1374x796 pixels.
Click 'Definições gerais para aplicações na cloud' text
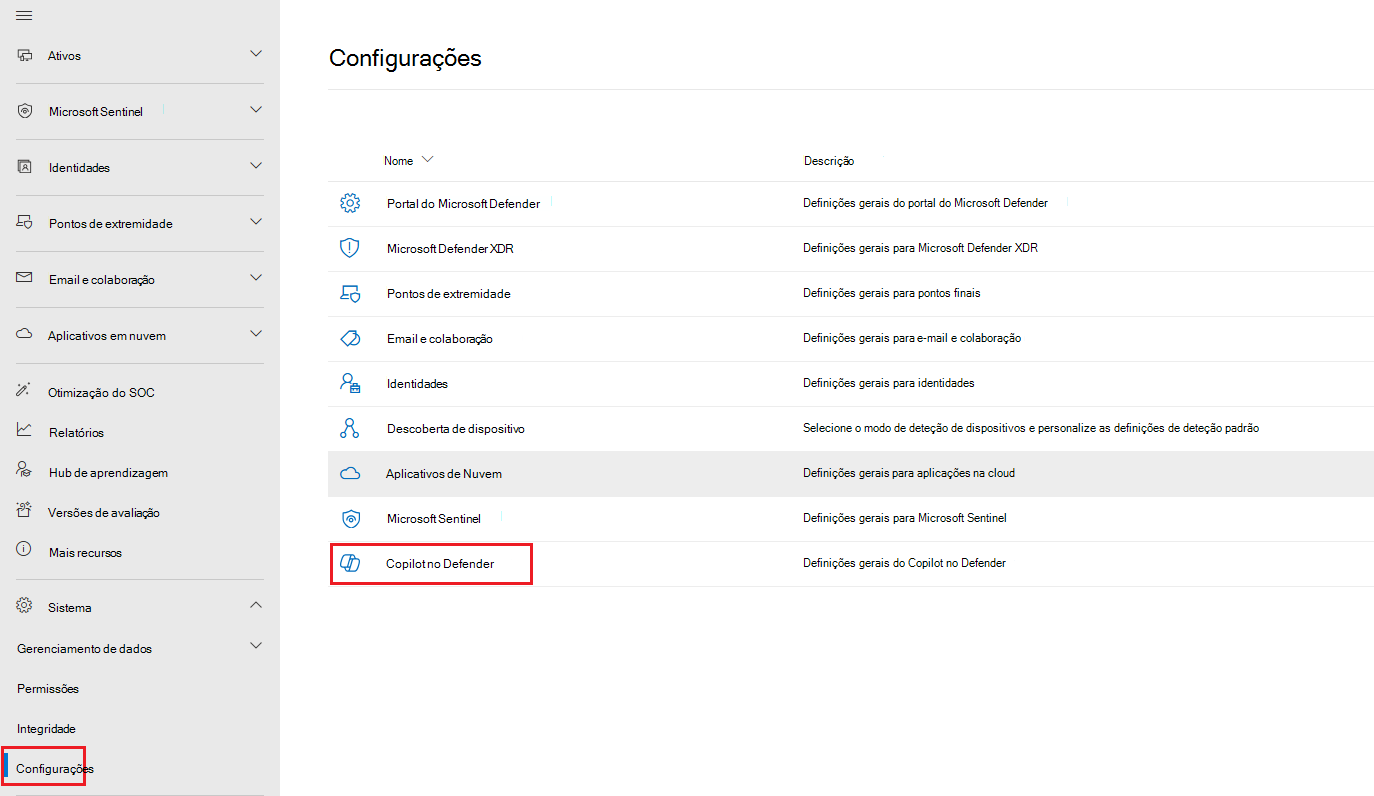click(x=909, y=473)
